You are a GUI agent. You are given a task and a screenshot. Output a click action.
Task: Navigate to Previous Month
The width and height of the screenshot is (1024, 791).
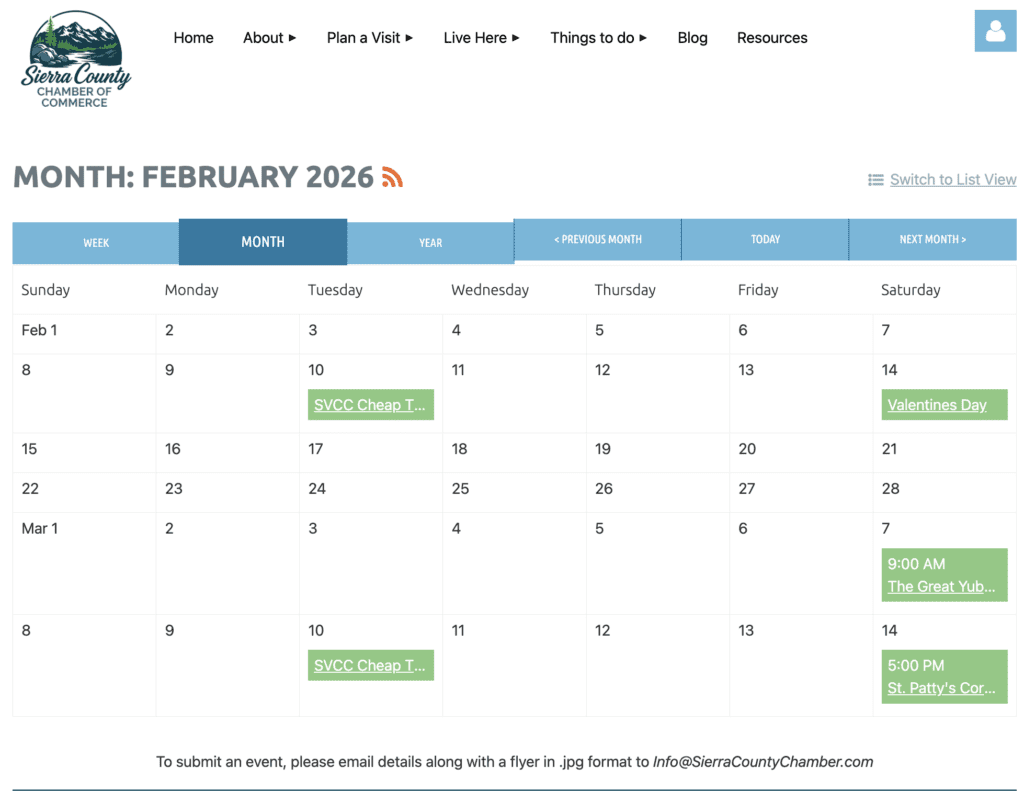(597, 239)
